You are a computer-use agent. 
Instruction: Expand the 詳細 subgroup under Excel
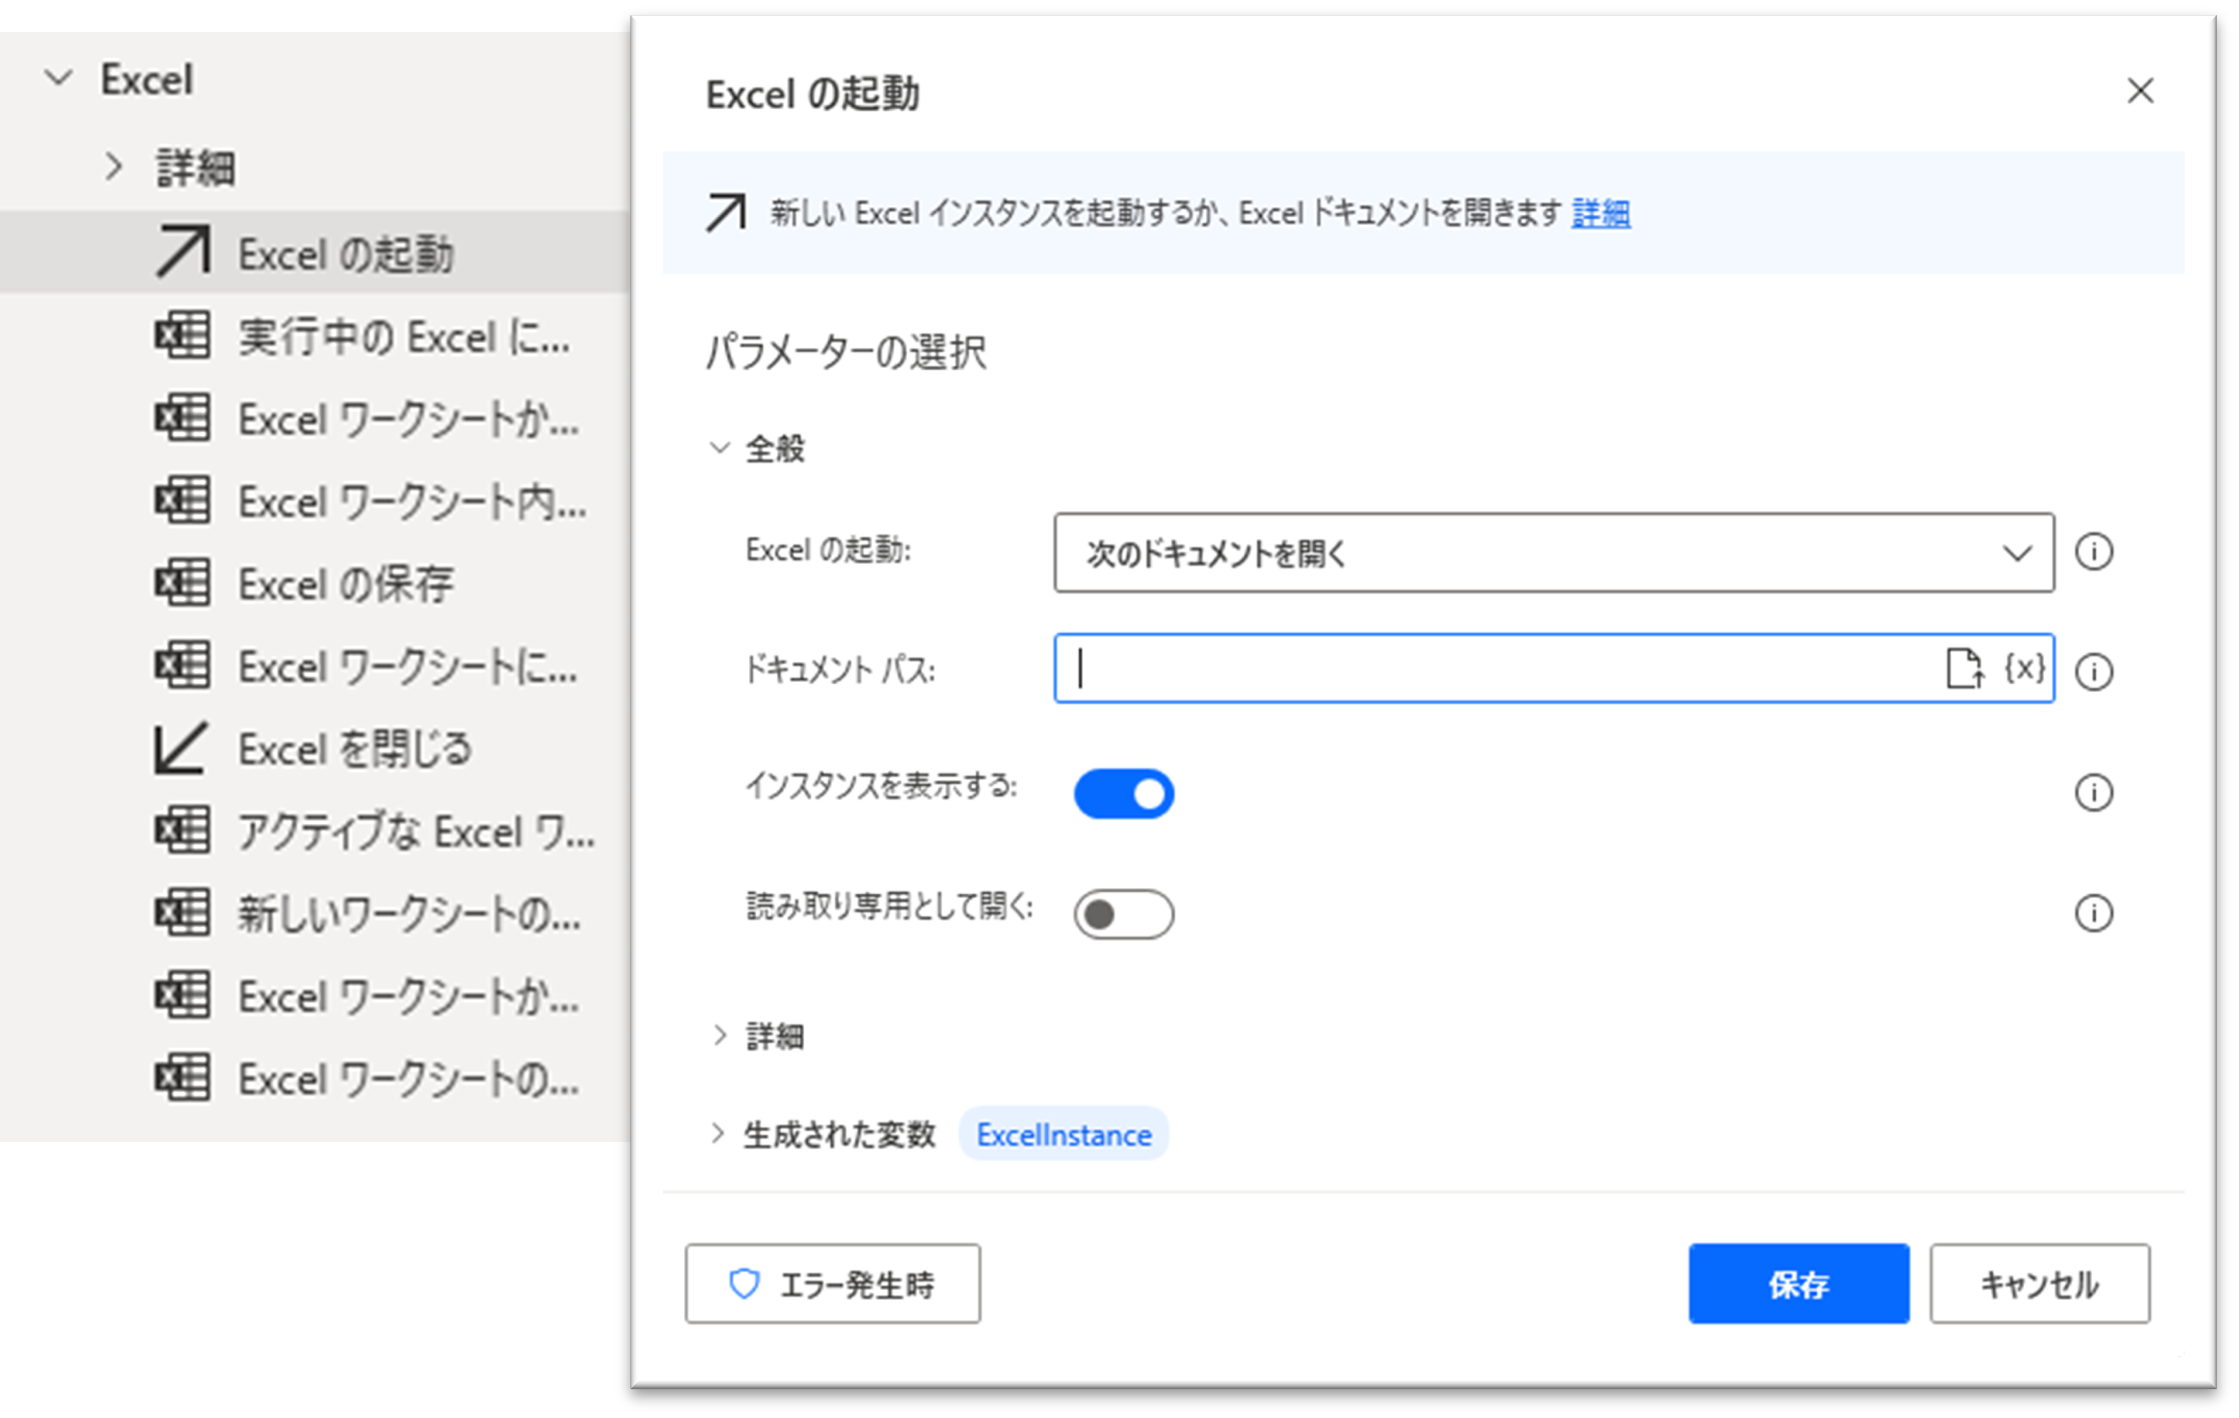114,166
